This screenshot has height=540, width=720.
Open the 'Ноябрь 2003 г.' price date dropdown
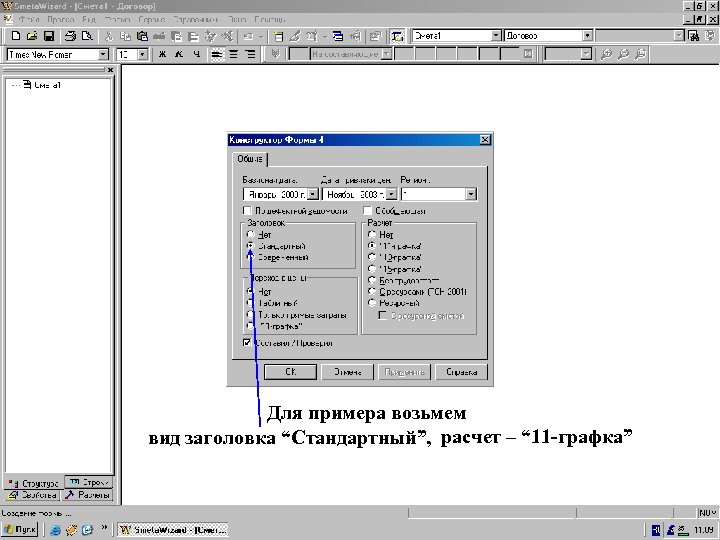point(391,194)
